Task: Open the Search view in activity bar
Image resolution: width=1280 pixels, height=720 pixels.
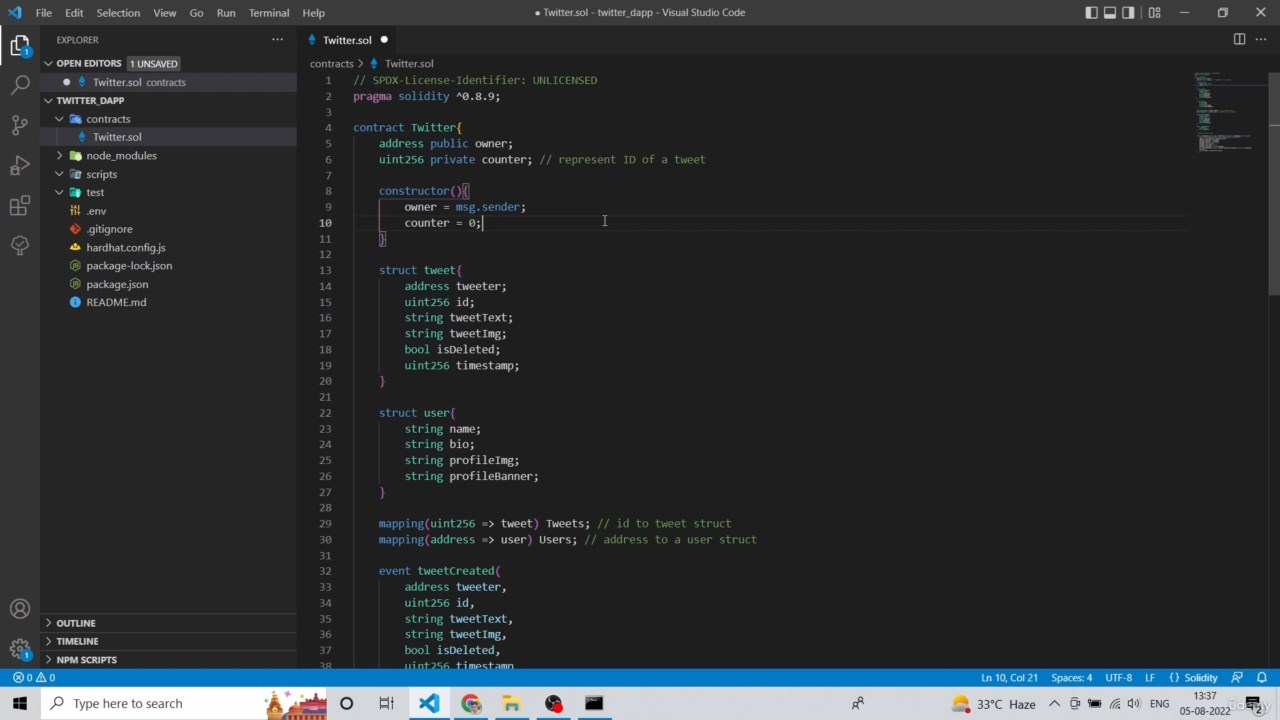Action: click(x=20, y=85)
